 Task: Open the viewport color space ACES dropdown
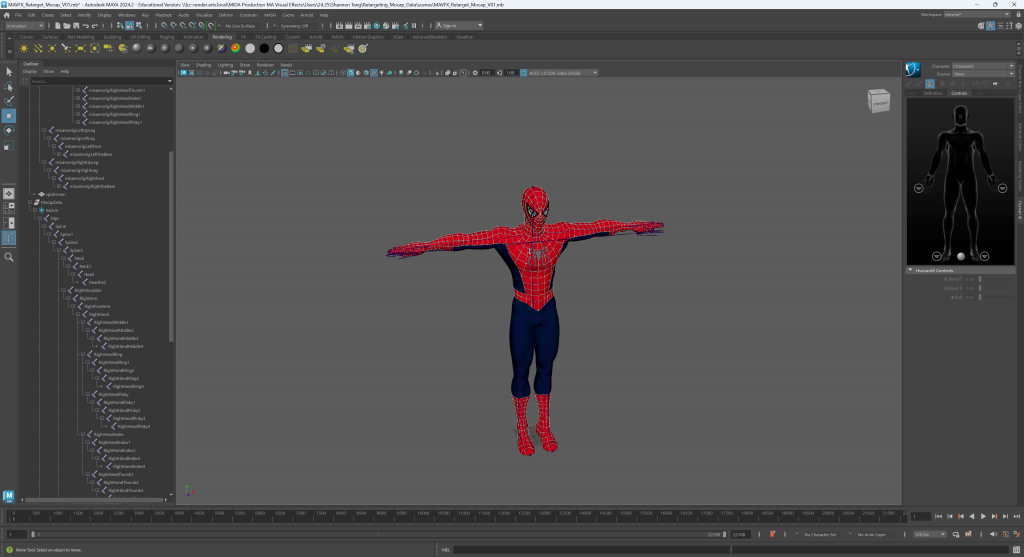[563, 73]
